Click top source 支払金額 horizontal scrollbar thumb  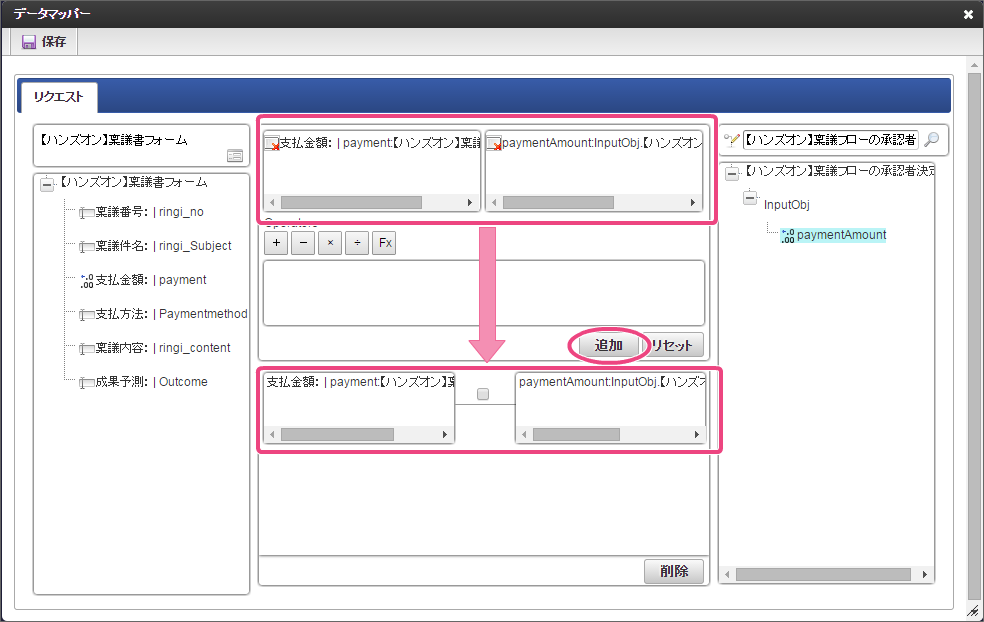(351, 203)
